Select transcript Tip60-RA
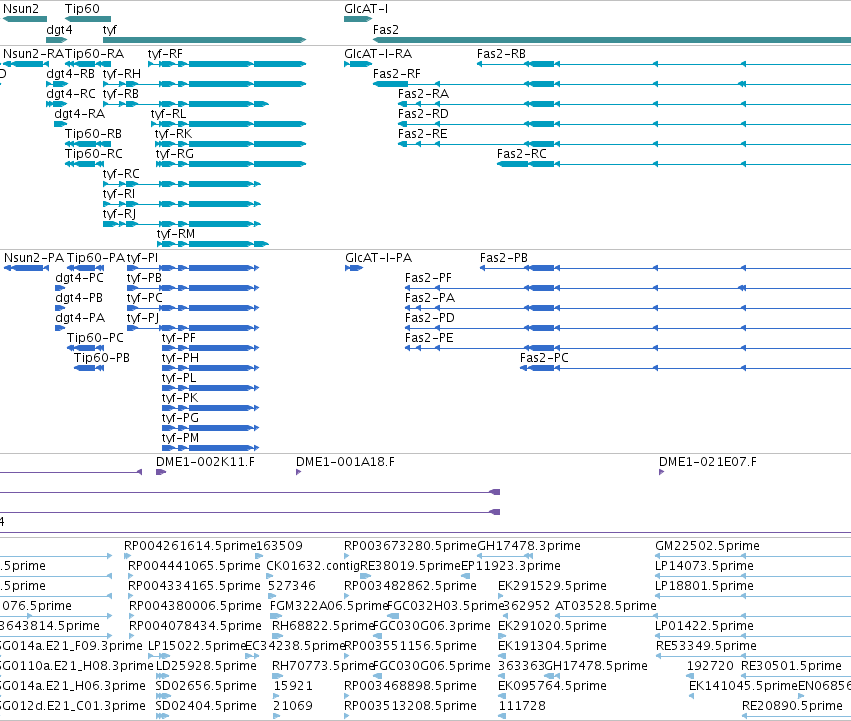 tap(94, 54)
